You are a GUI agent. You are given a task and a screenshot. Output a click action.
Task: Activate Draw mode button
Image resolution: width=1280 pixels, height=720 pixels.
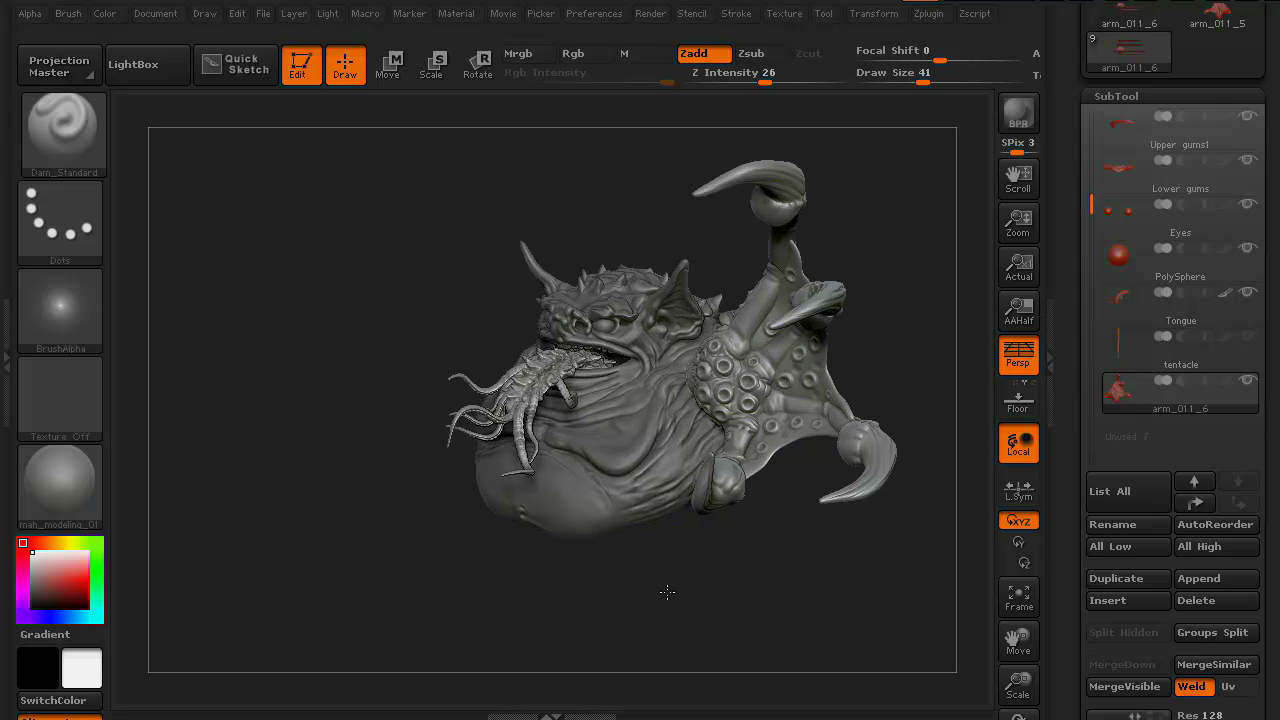tap(345, 65)
